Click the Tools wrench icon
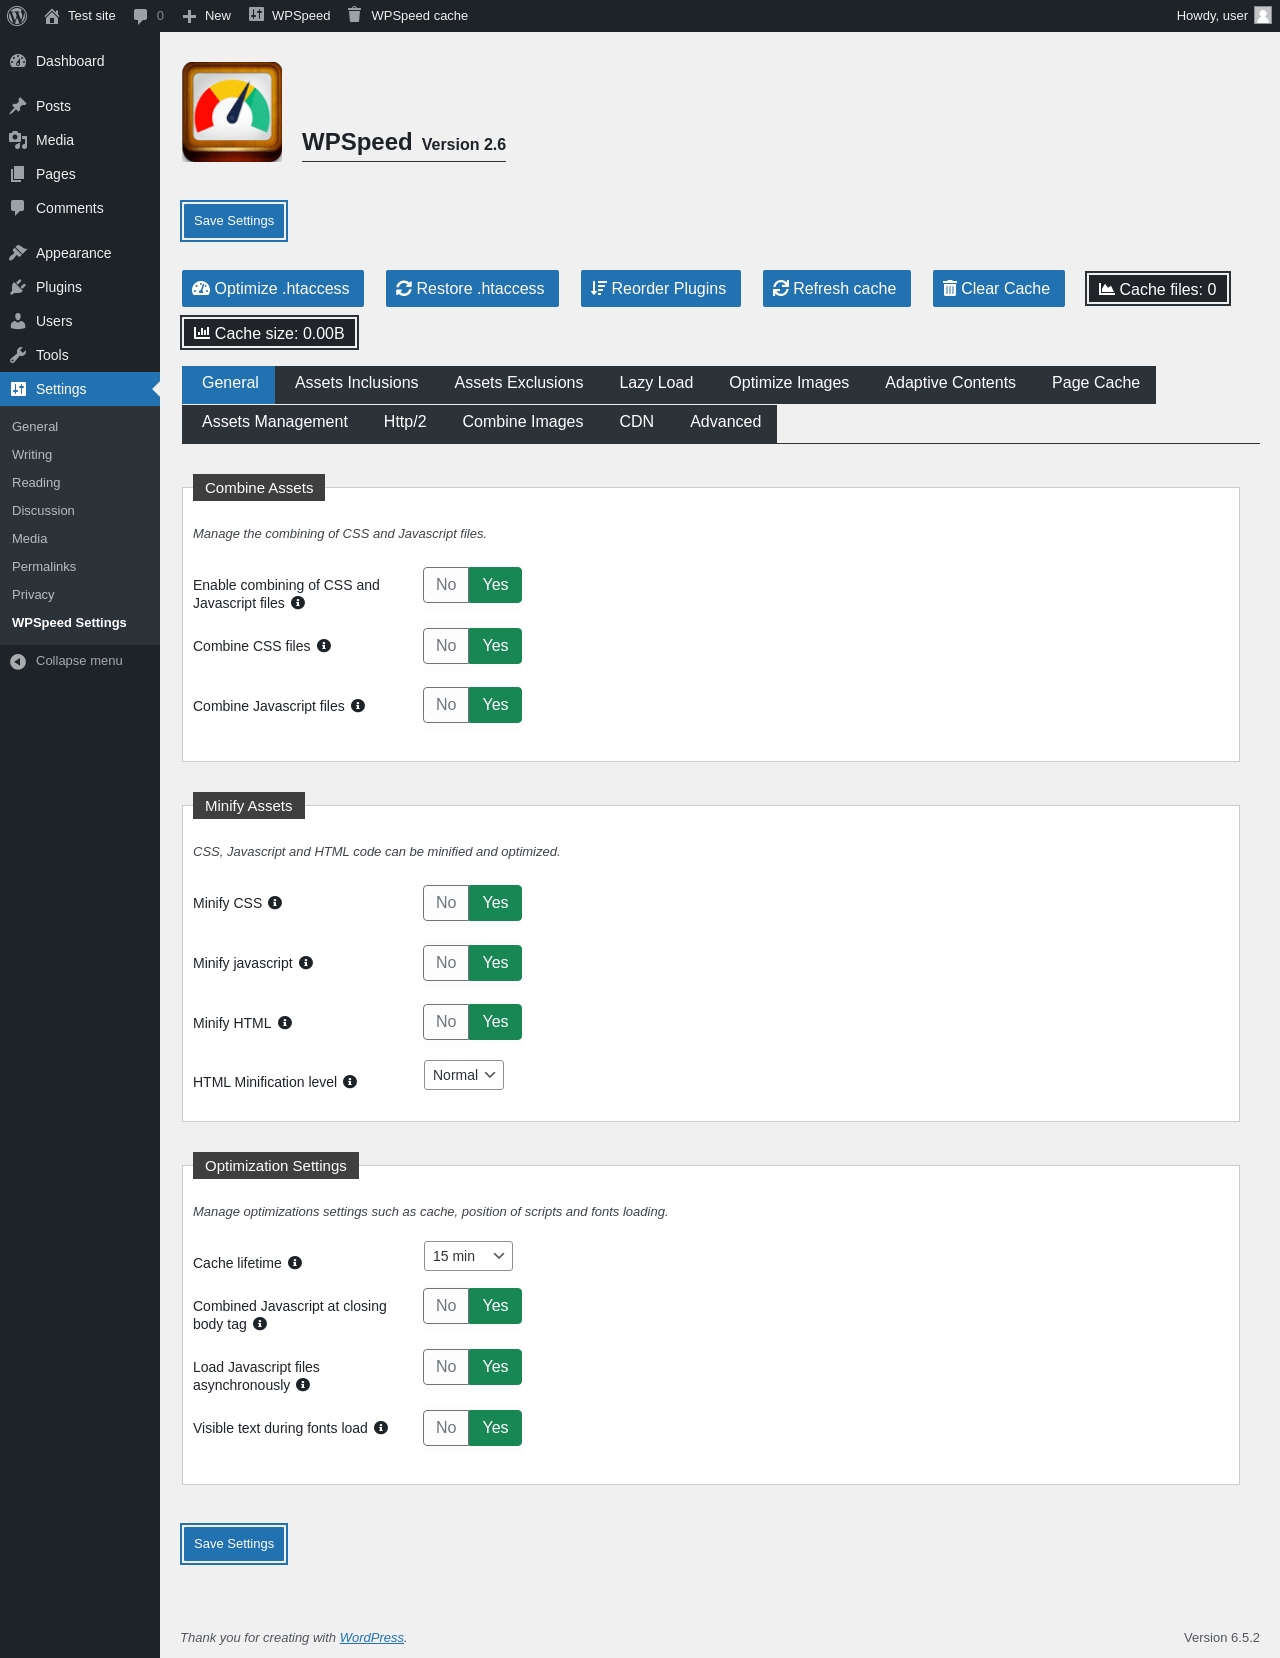 18,355
